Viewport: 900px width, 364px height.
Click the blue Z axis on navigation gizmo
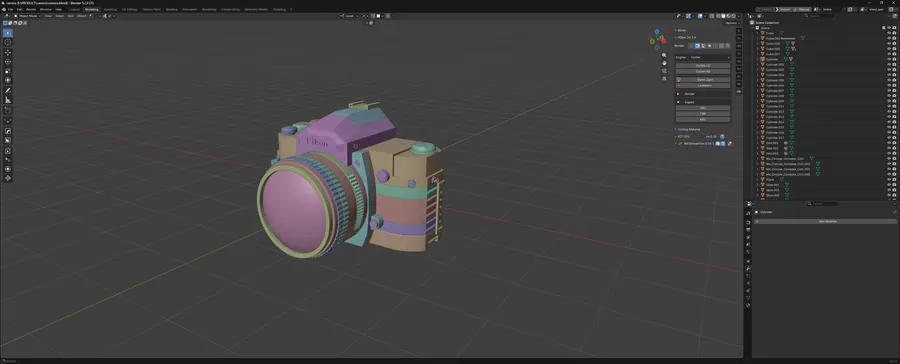pyautogui.click(x=657, y=32)
